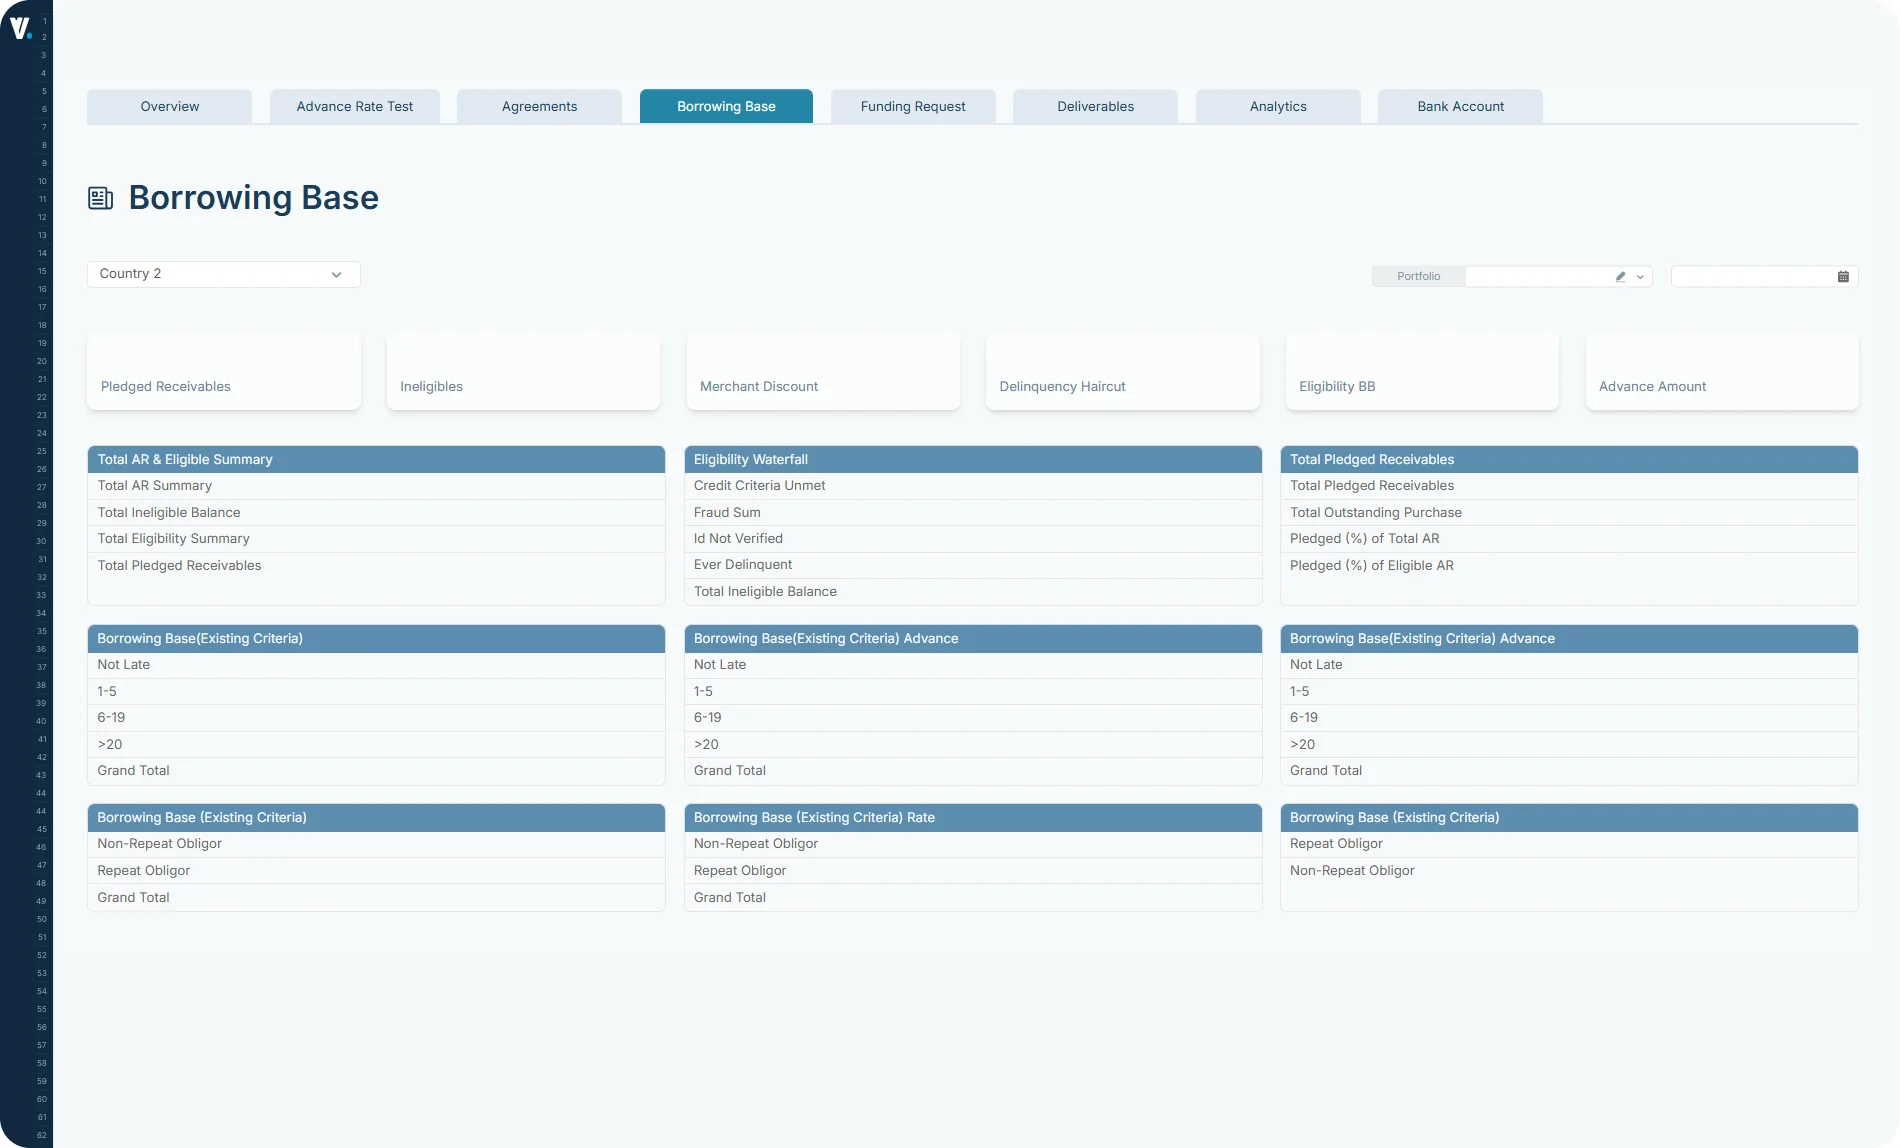Switch to the Bank Account tab
Image resolution: width=1900 pixels, height=1148 pixels.
[x=1459, y=106]
